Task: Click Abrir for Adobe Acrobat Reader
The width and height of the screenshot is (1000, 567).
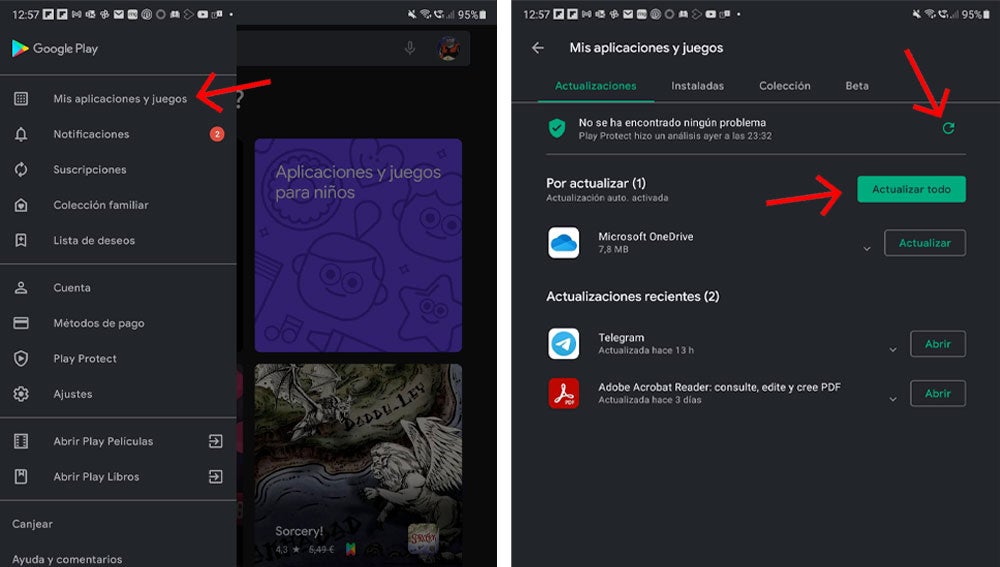Action: pos(938,394)
